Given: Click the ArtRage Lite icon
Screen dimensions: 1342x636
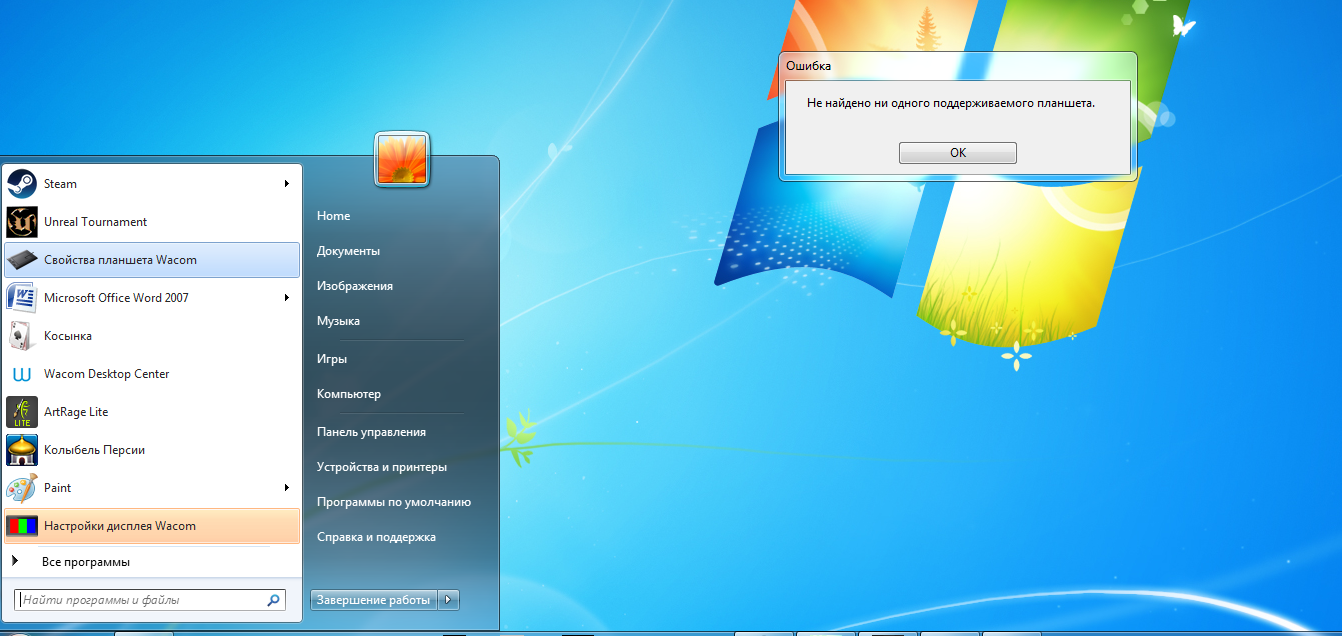Looking at the screenshot, I should [x=22, y=412].
